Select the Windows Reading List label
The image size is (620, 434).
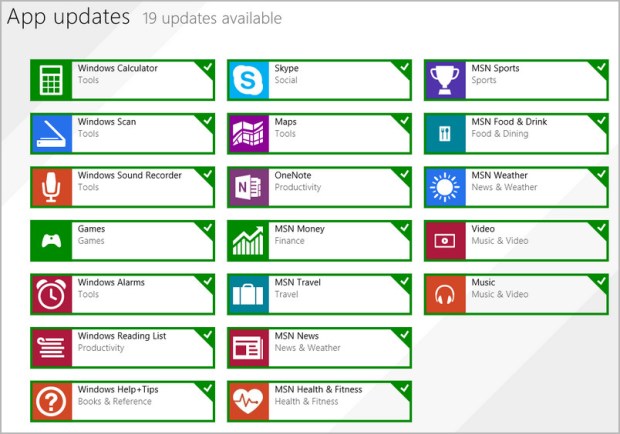coord(122,336)
